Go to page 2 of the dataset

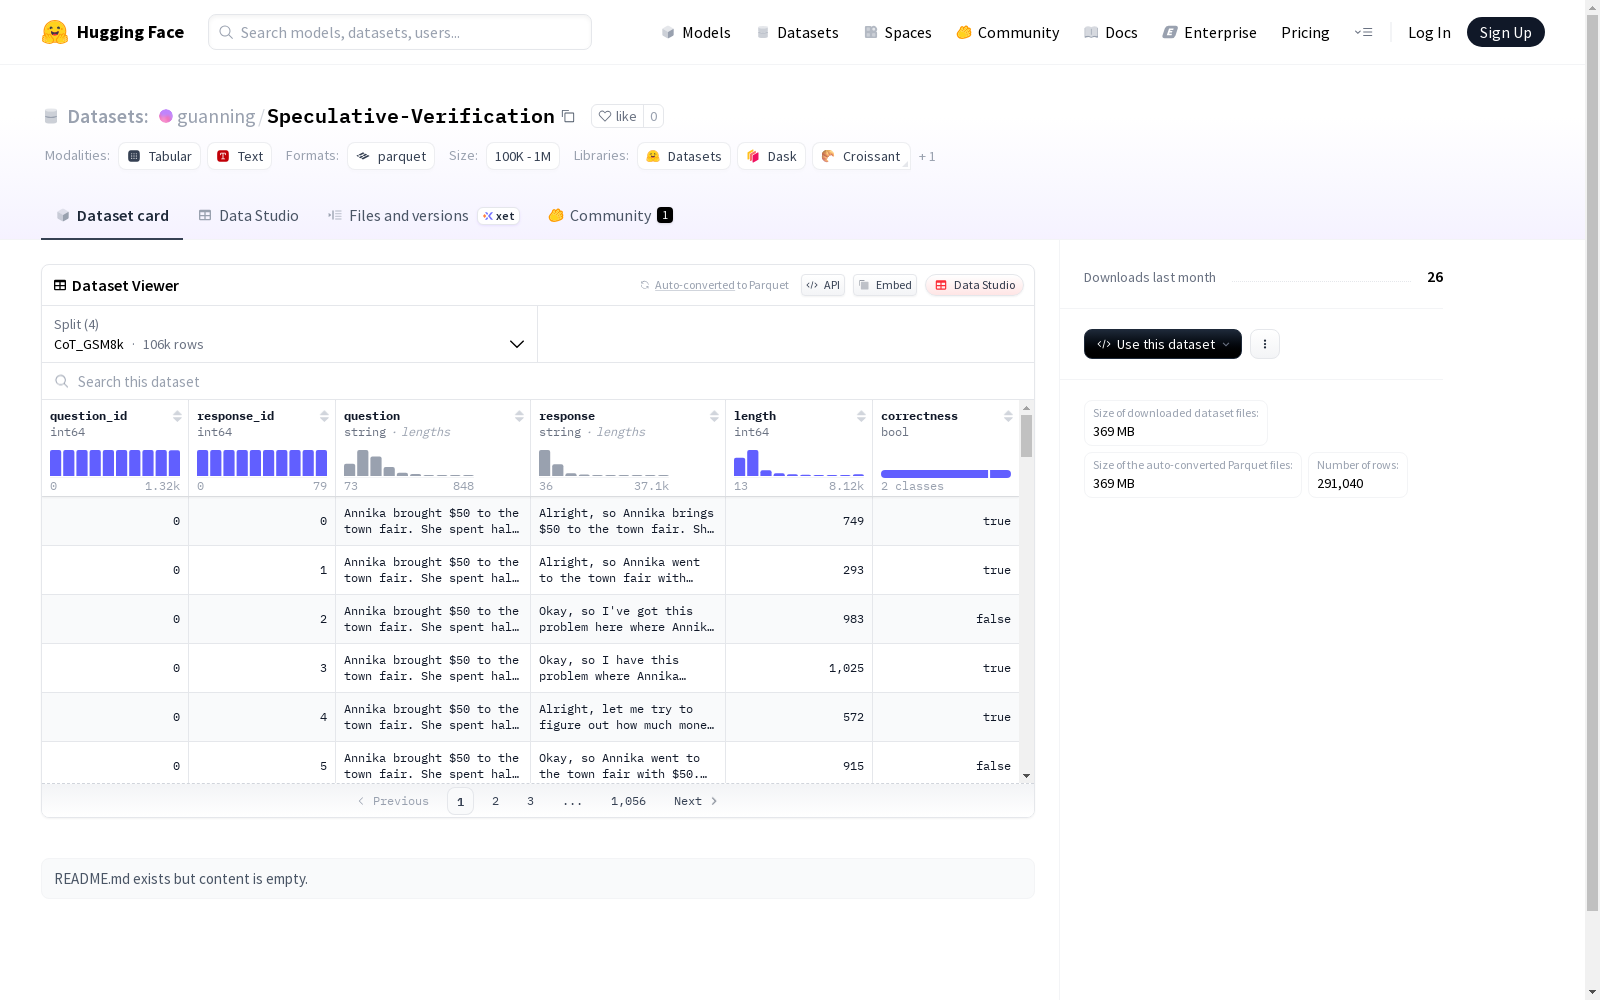495,801
